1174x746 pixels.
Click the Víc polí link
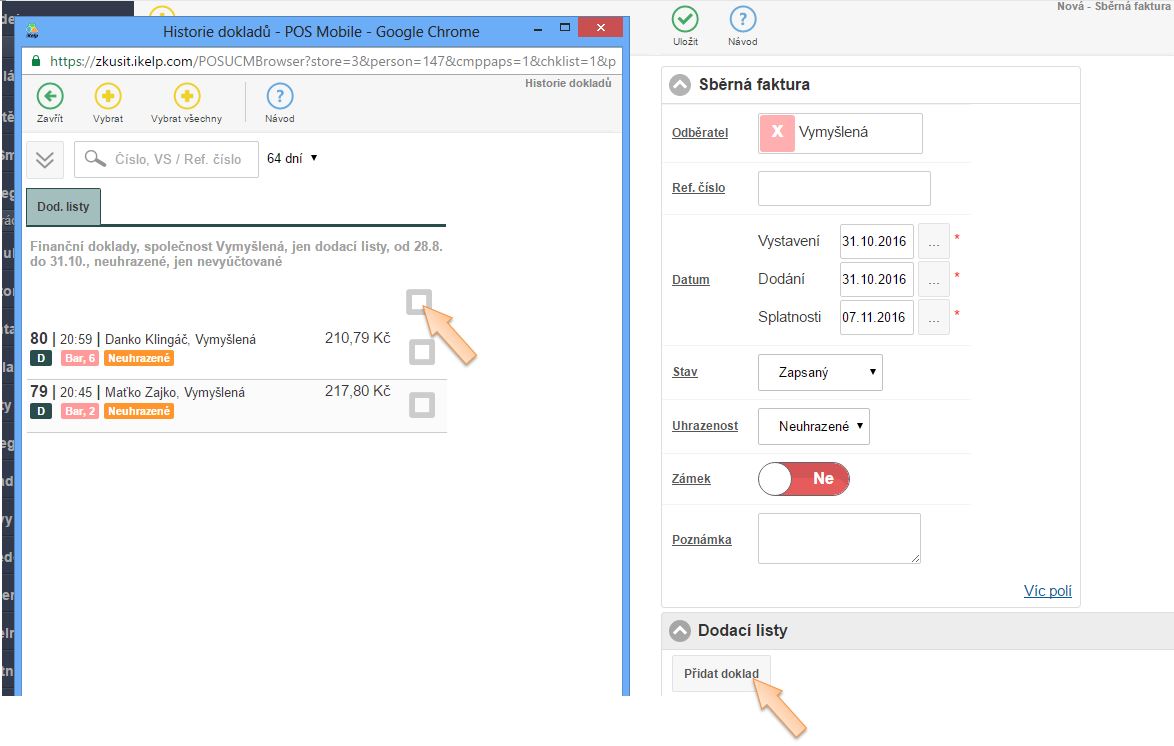(1047, 591)
